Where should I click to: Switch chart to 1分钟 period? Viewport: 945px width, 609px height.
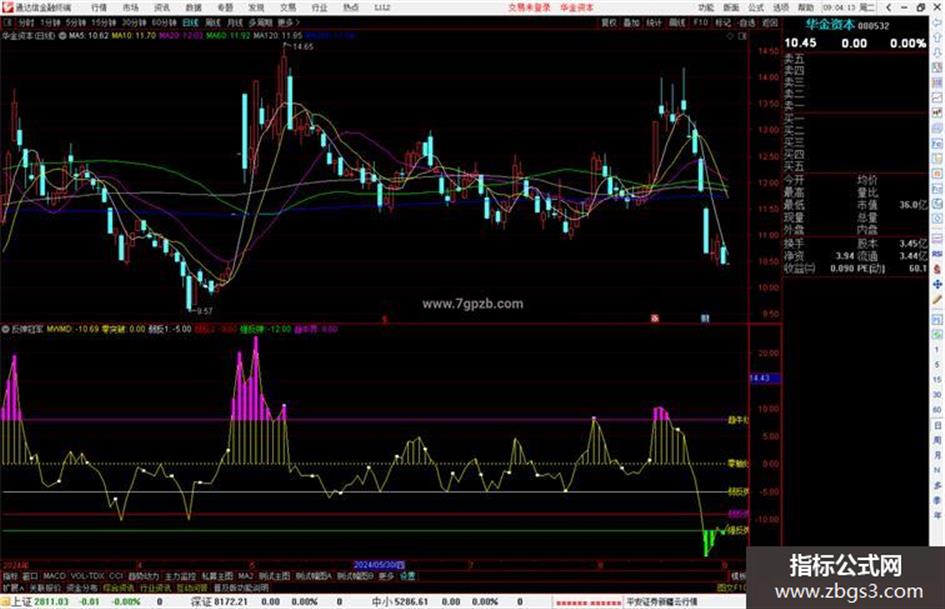[50, 23]
